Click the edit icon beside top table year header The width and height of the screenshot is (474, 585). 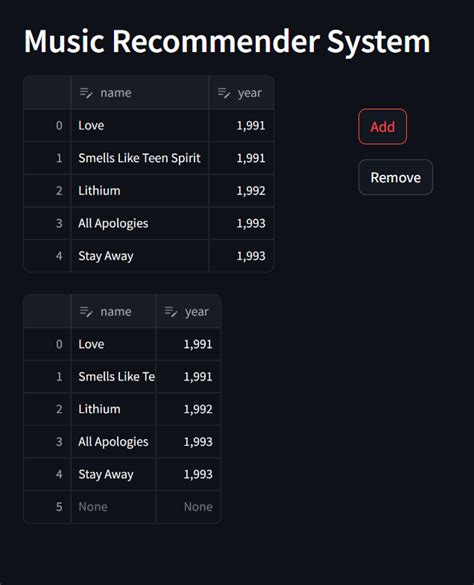[x=224, y=93]
